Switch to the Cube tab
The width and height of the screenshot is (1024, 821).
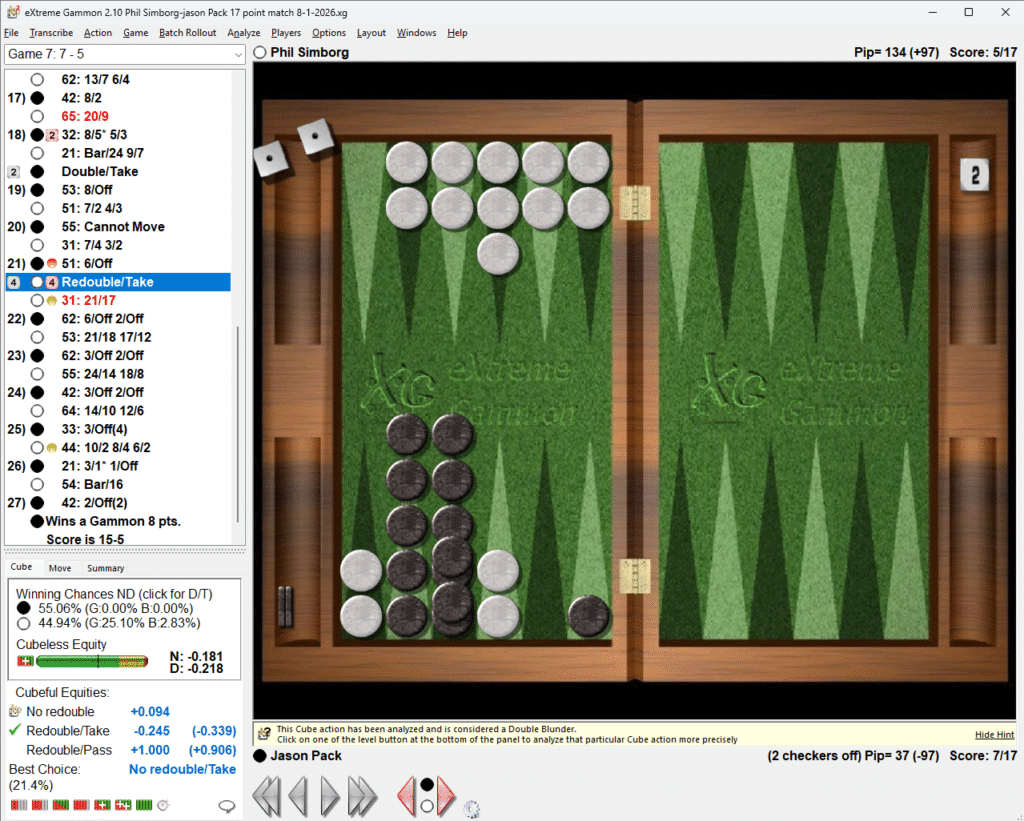point(21,567)
